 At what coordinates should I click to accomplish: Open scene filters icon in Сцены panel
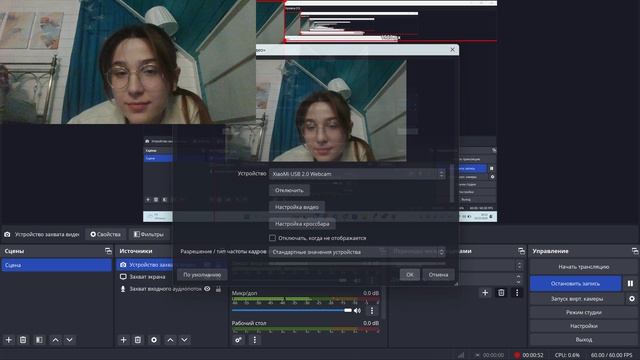tap(39, 340)
